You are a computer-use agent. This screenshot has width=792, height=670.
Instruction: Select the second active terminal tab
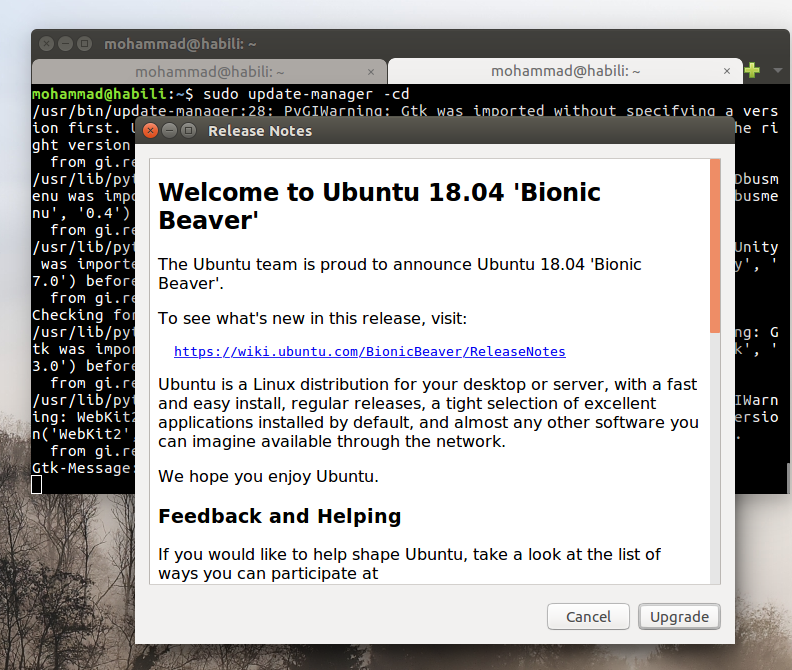pyautogui.click(x=565, y=71)
